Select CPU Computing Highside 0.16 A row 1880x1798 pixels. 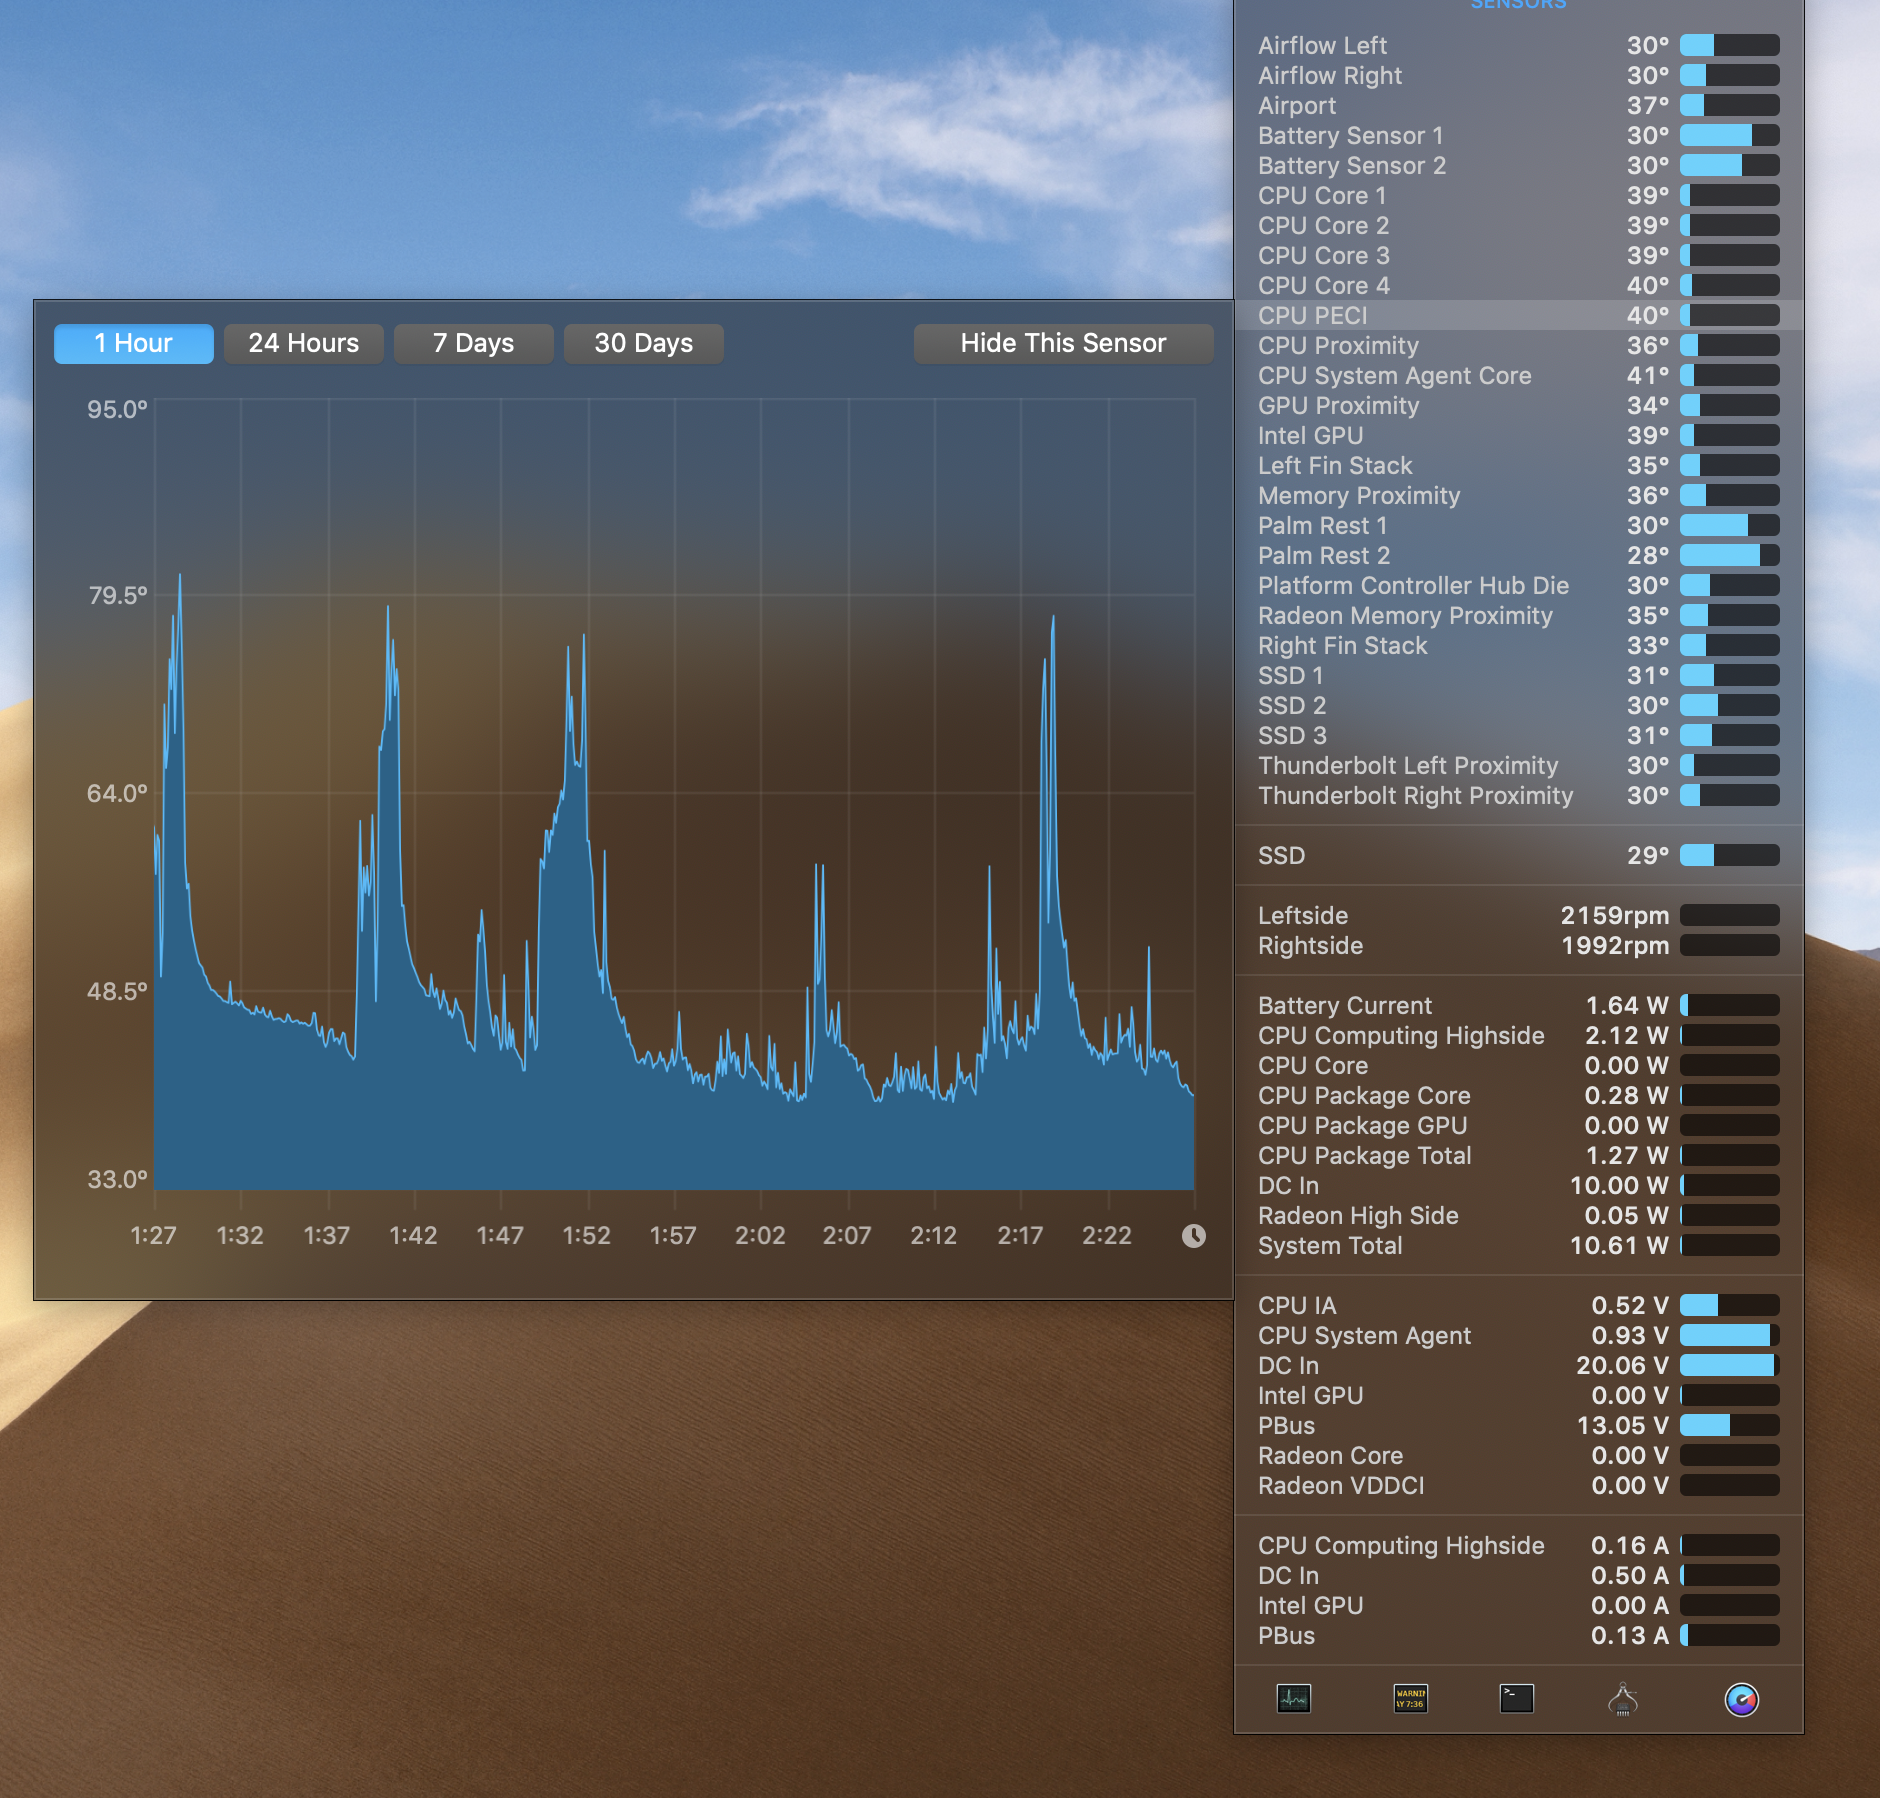pos(1519,1545)
